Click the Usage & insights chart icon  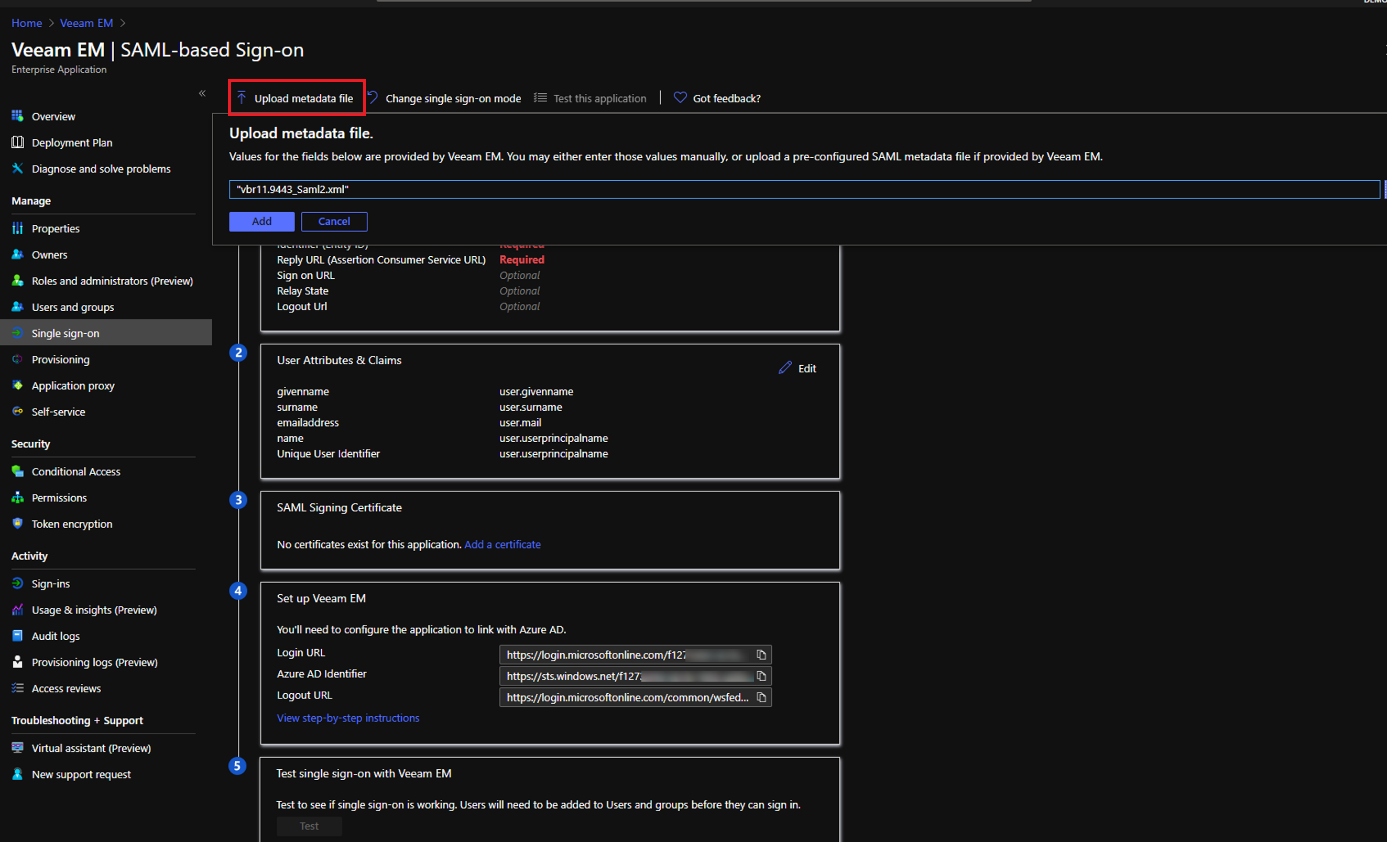tap(17, 609)
